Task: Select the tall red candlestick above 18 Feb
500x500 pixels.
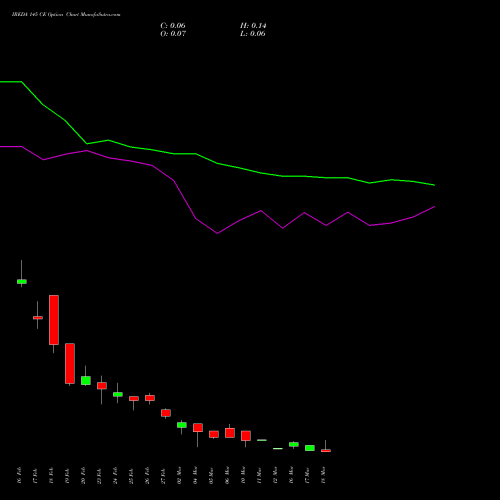Action: pos(54,320)
